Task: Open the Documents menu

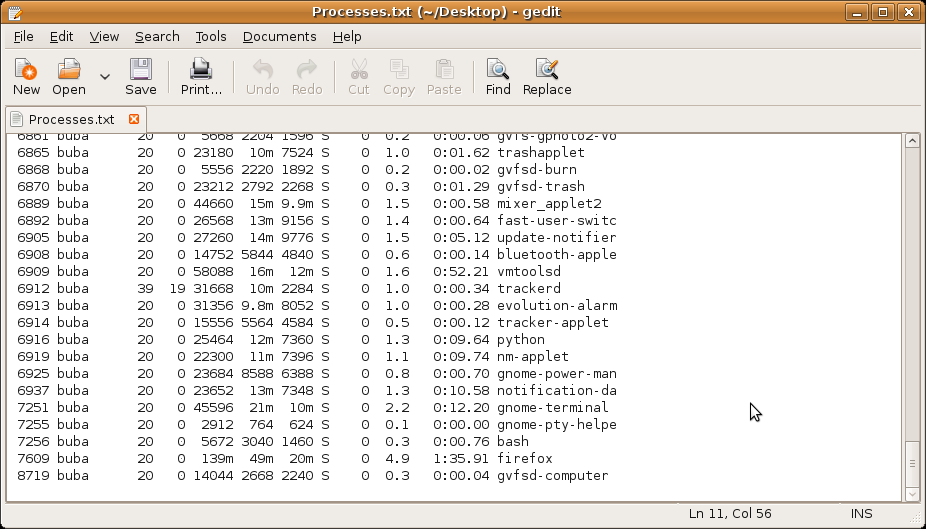Action: point(279,37)
